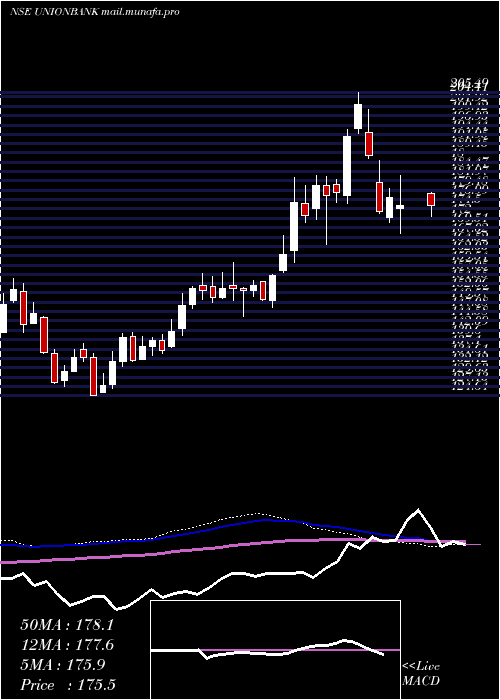The image size is (500, 700).
Task: Click the Price : 175.5 value
Action: pyautogui.click(x=68, y=685)
